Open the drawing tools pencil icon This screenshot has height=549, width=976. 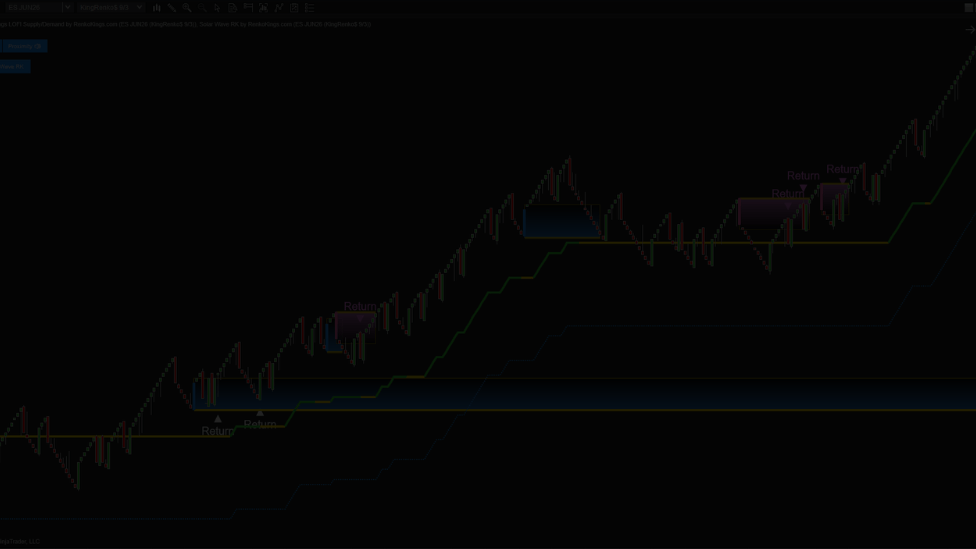pos(172,7)
